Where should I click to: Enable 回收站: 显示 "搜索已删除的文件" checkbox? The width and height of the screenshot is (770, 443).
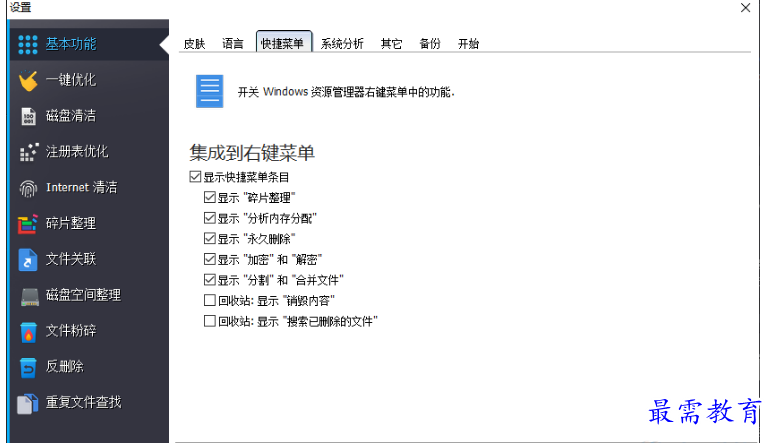pos(210,321)
